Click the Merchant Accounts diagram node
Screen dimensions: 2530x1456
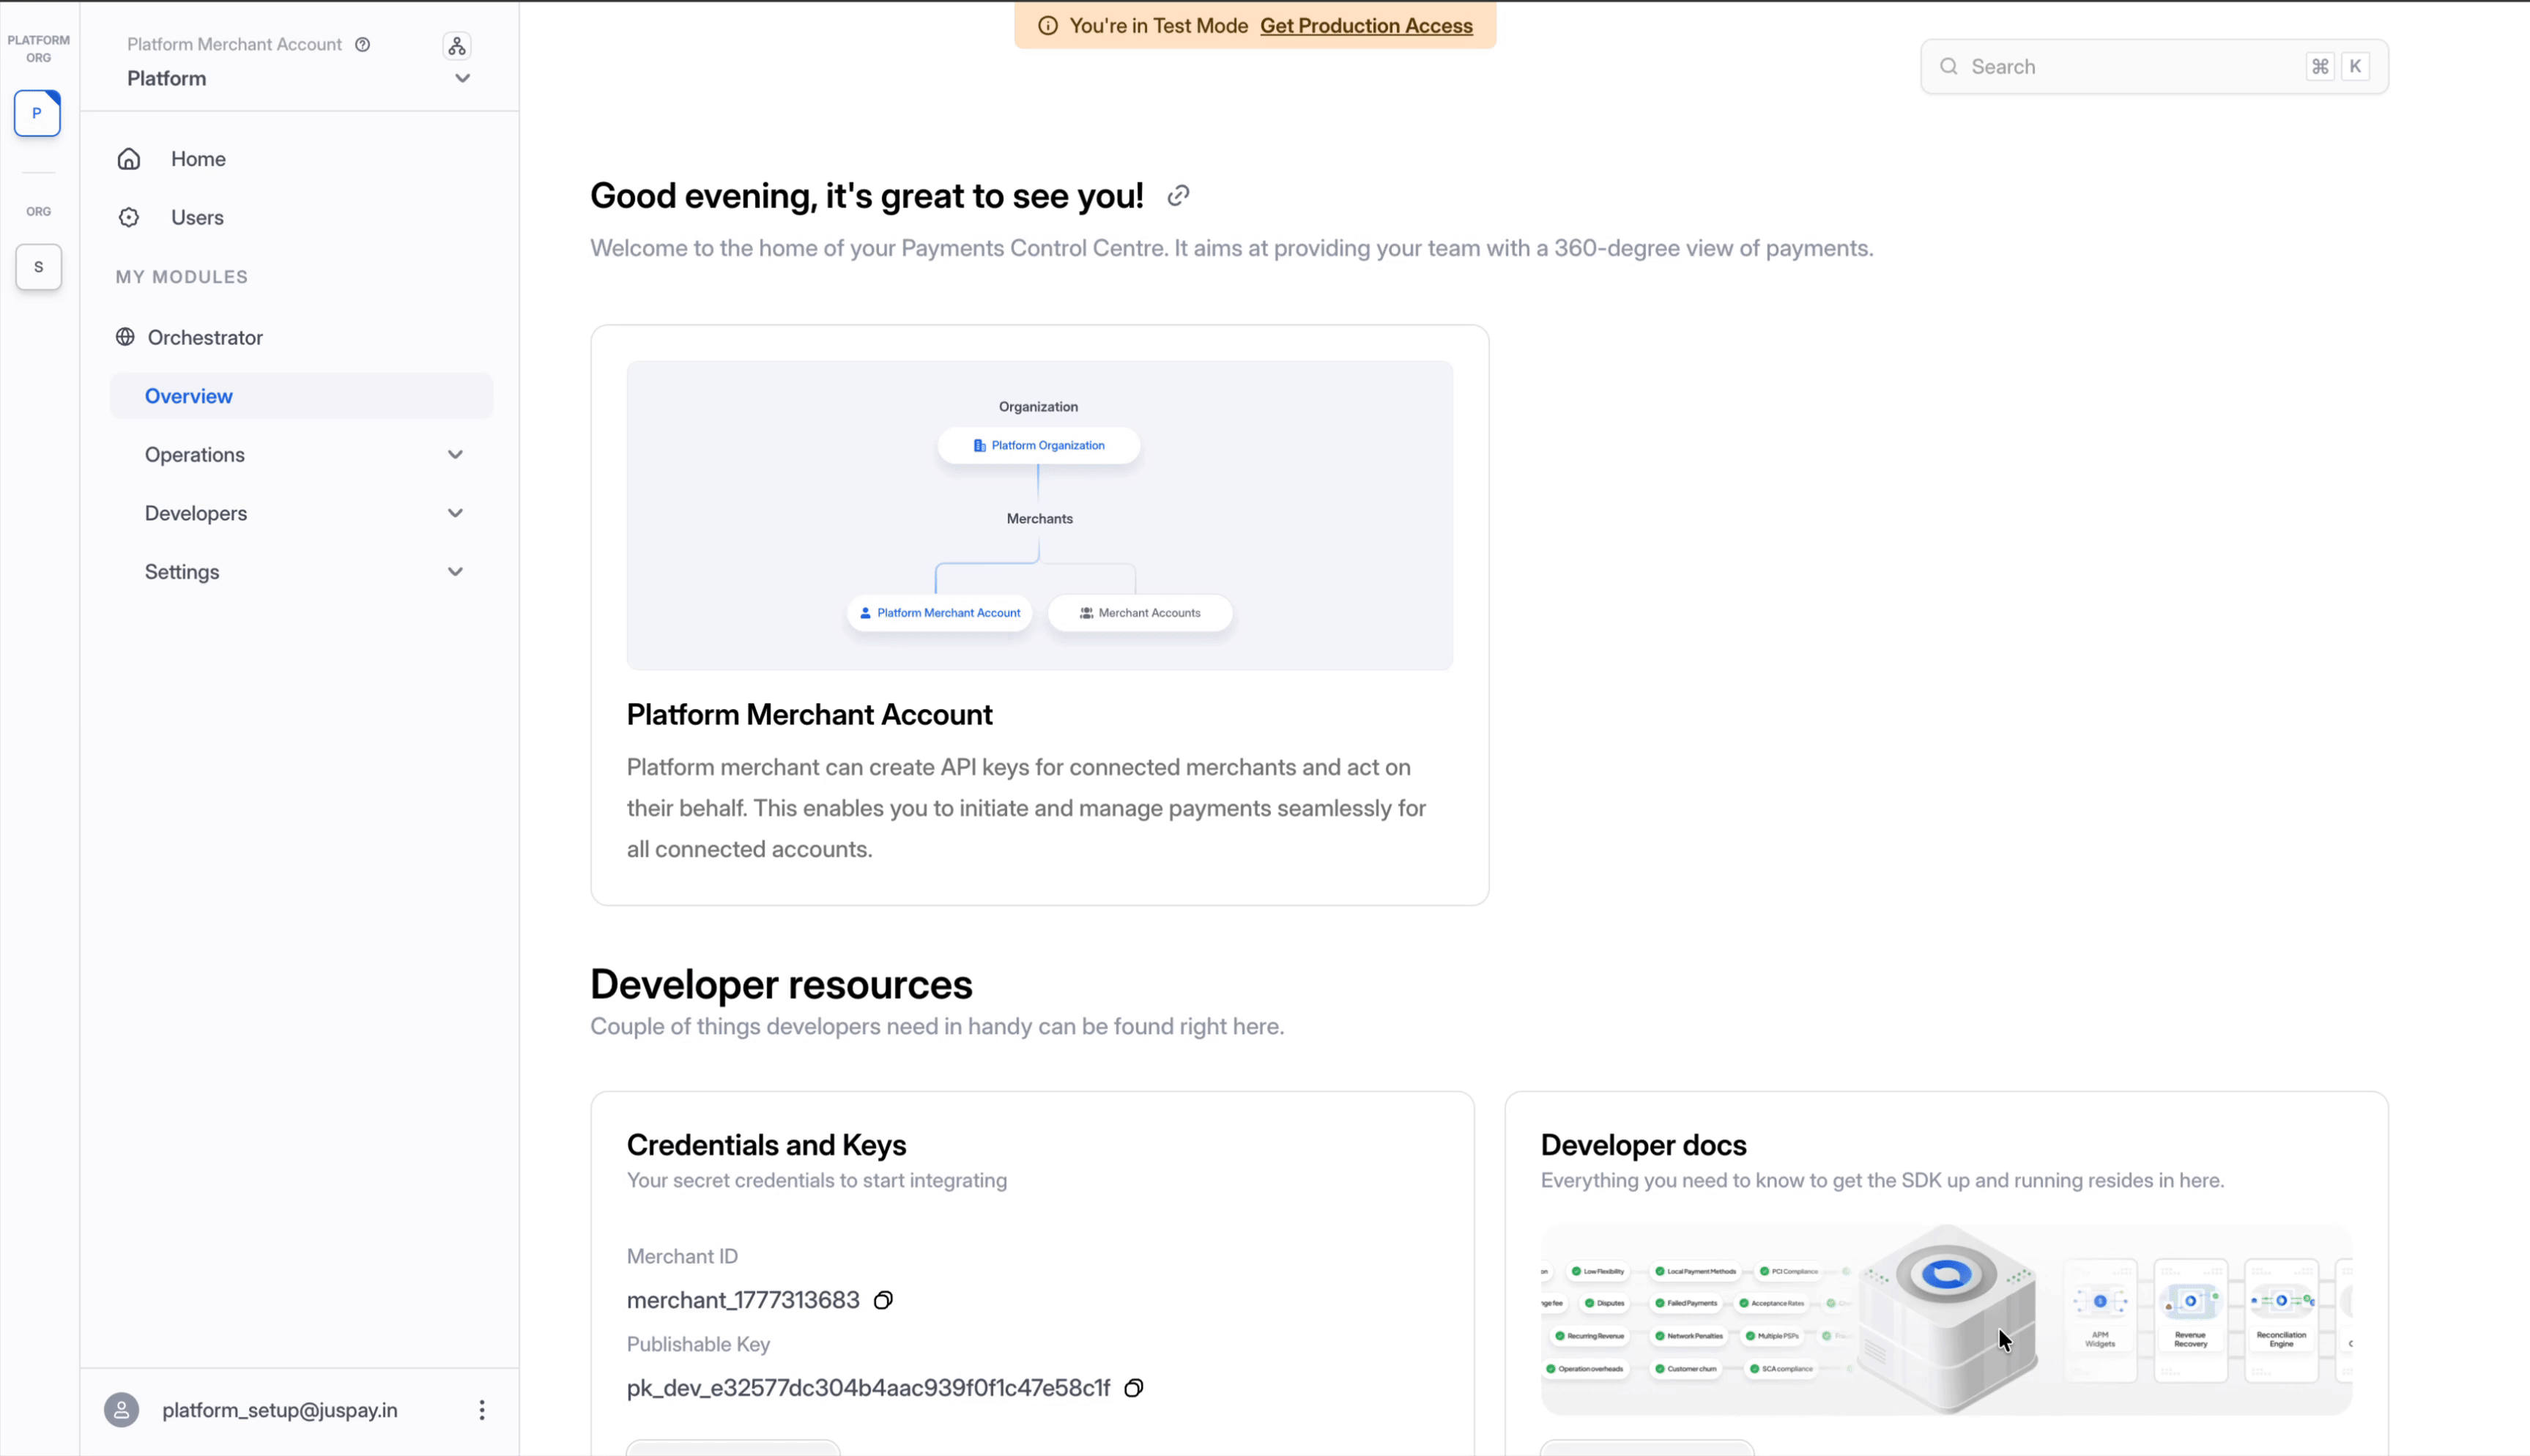click(1140, 613)
